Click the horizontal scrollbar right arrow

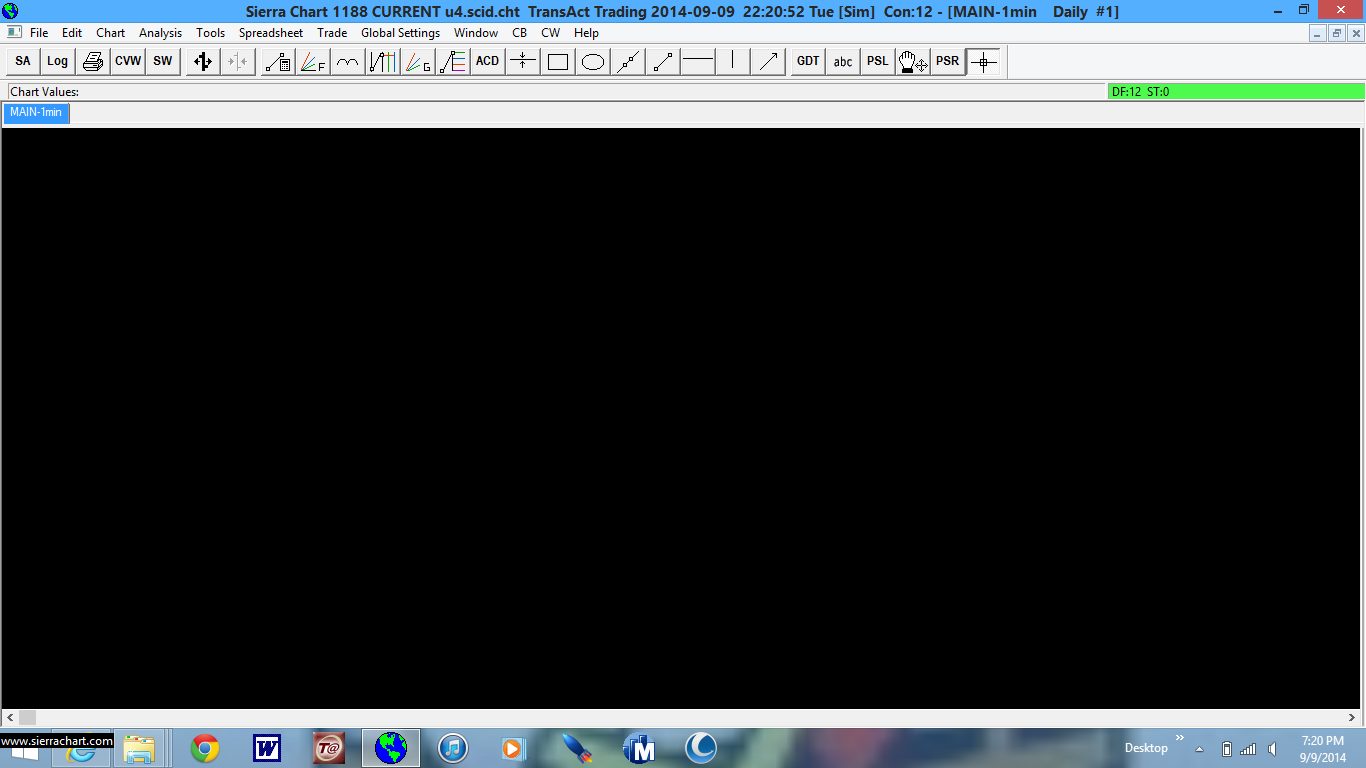1353,717
